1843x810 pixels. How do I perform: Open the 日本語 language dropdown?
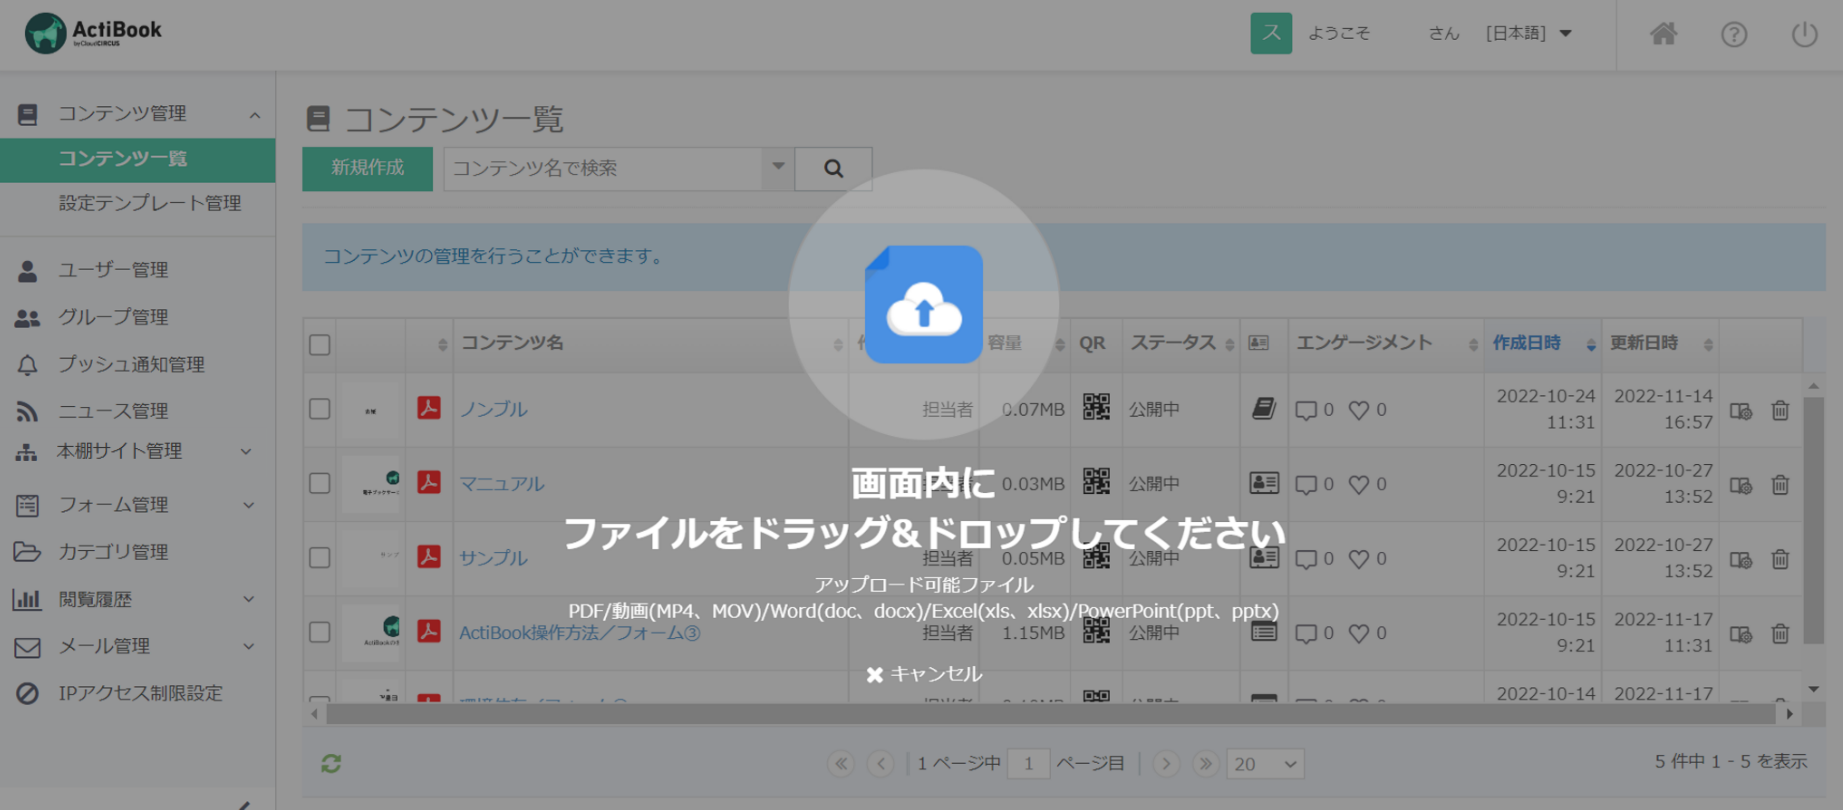1529,33
